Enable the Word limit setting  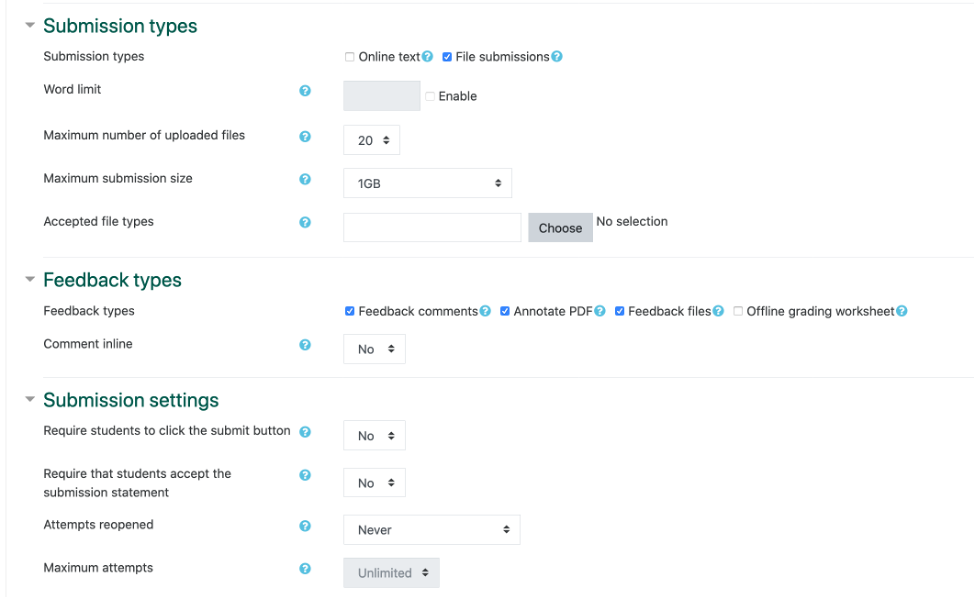coord(430,96)
